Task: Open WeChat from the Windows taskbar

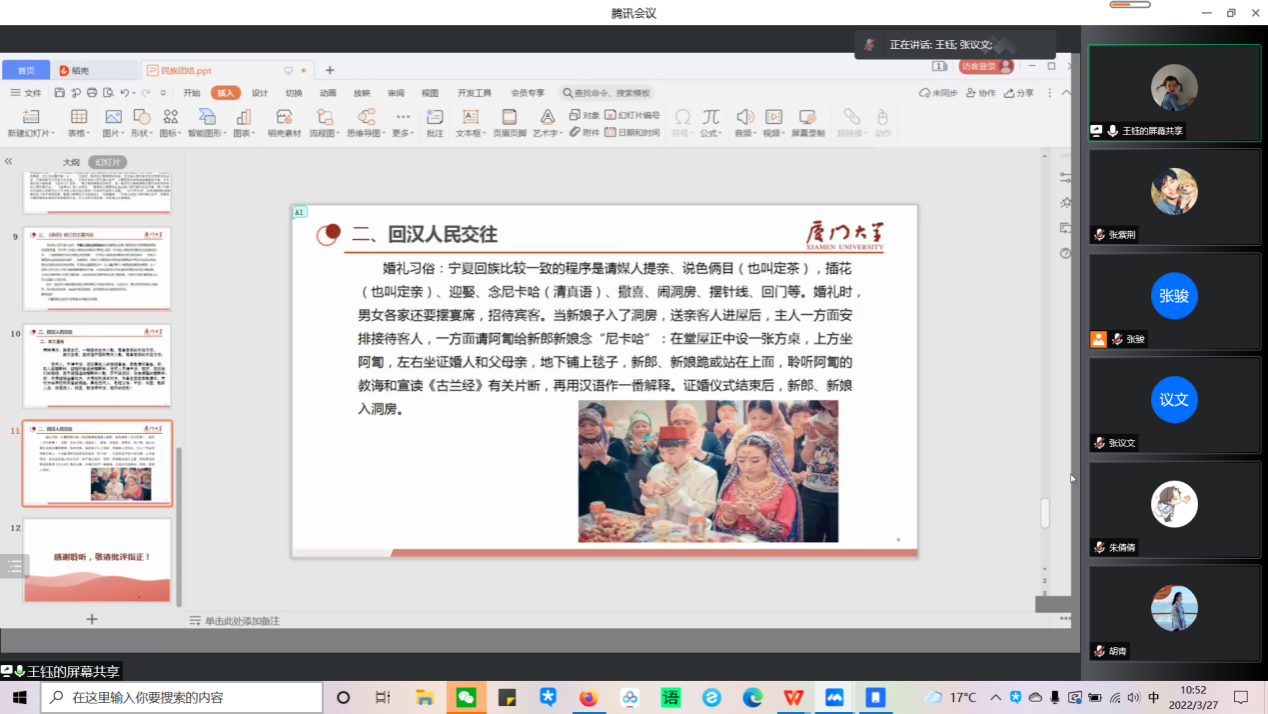Action: pyautogui.click(x=466, y=697)
